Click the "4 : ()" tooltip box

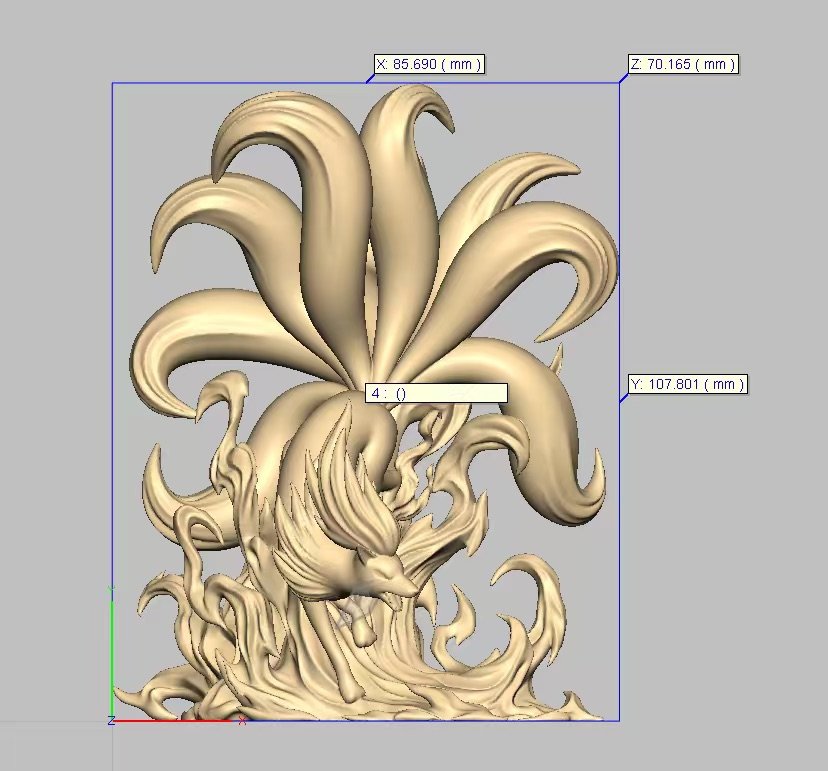[436, 393]
